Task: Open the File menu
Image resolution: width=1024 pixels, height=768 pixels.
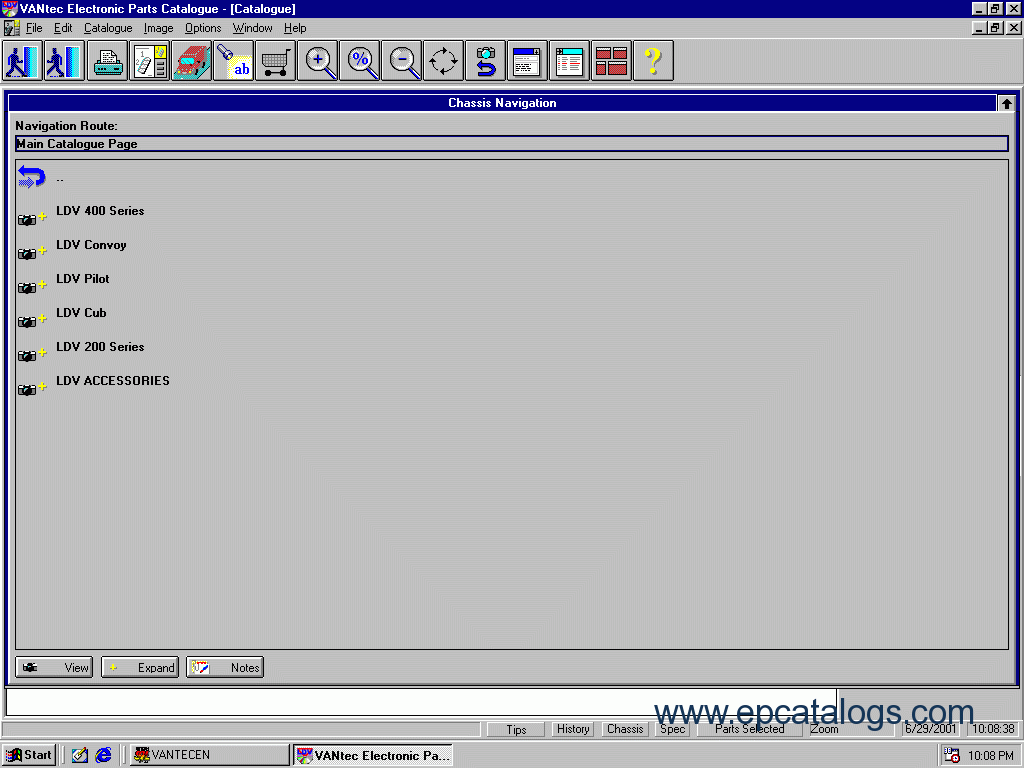Action: click(x=34, y=28)
